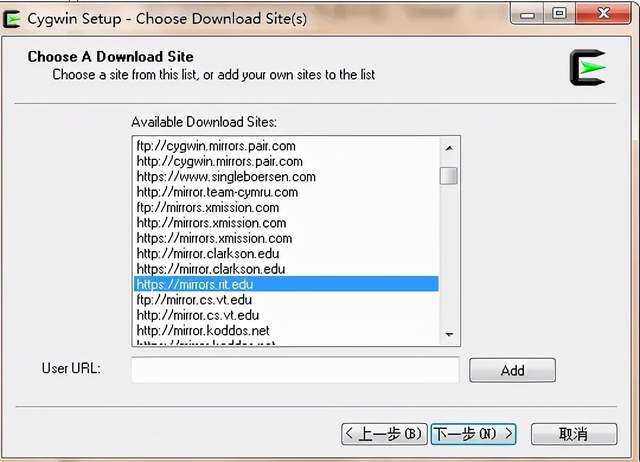Click the User URL input field
The image size is (640, 462).
(x=295, y=370)
